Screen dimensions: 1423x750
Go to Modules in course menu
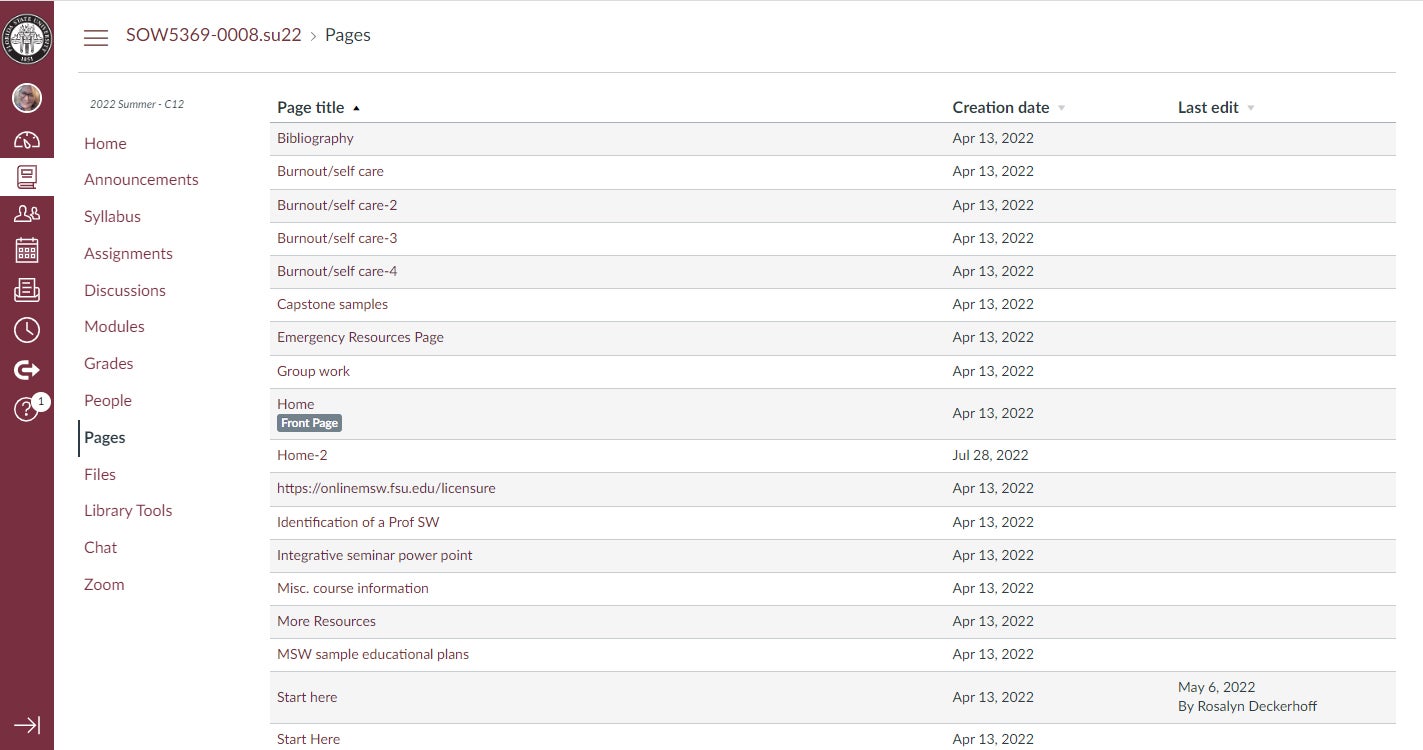coord(114,327)
